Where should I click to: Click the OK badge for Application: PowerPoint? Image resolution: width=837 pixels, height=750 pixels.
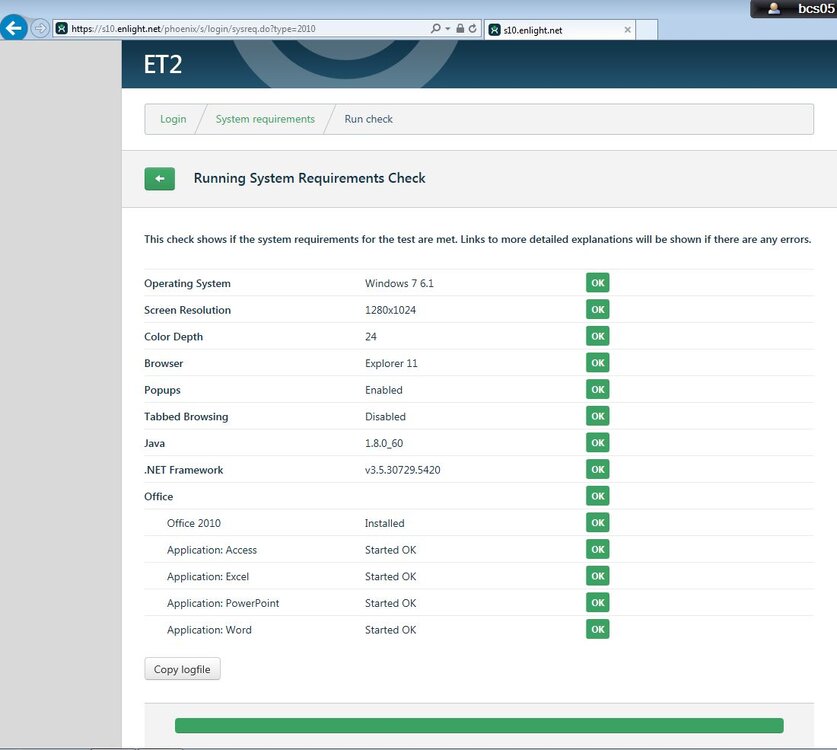tap(597, 603)
